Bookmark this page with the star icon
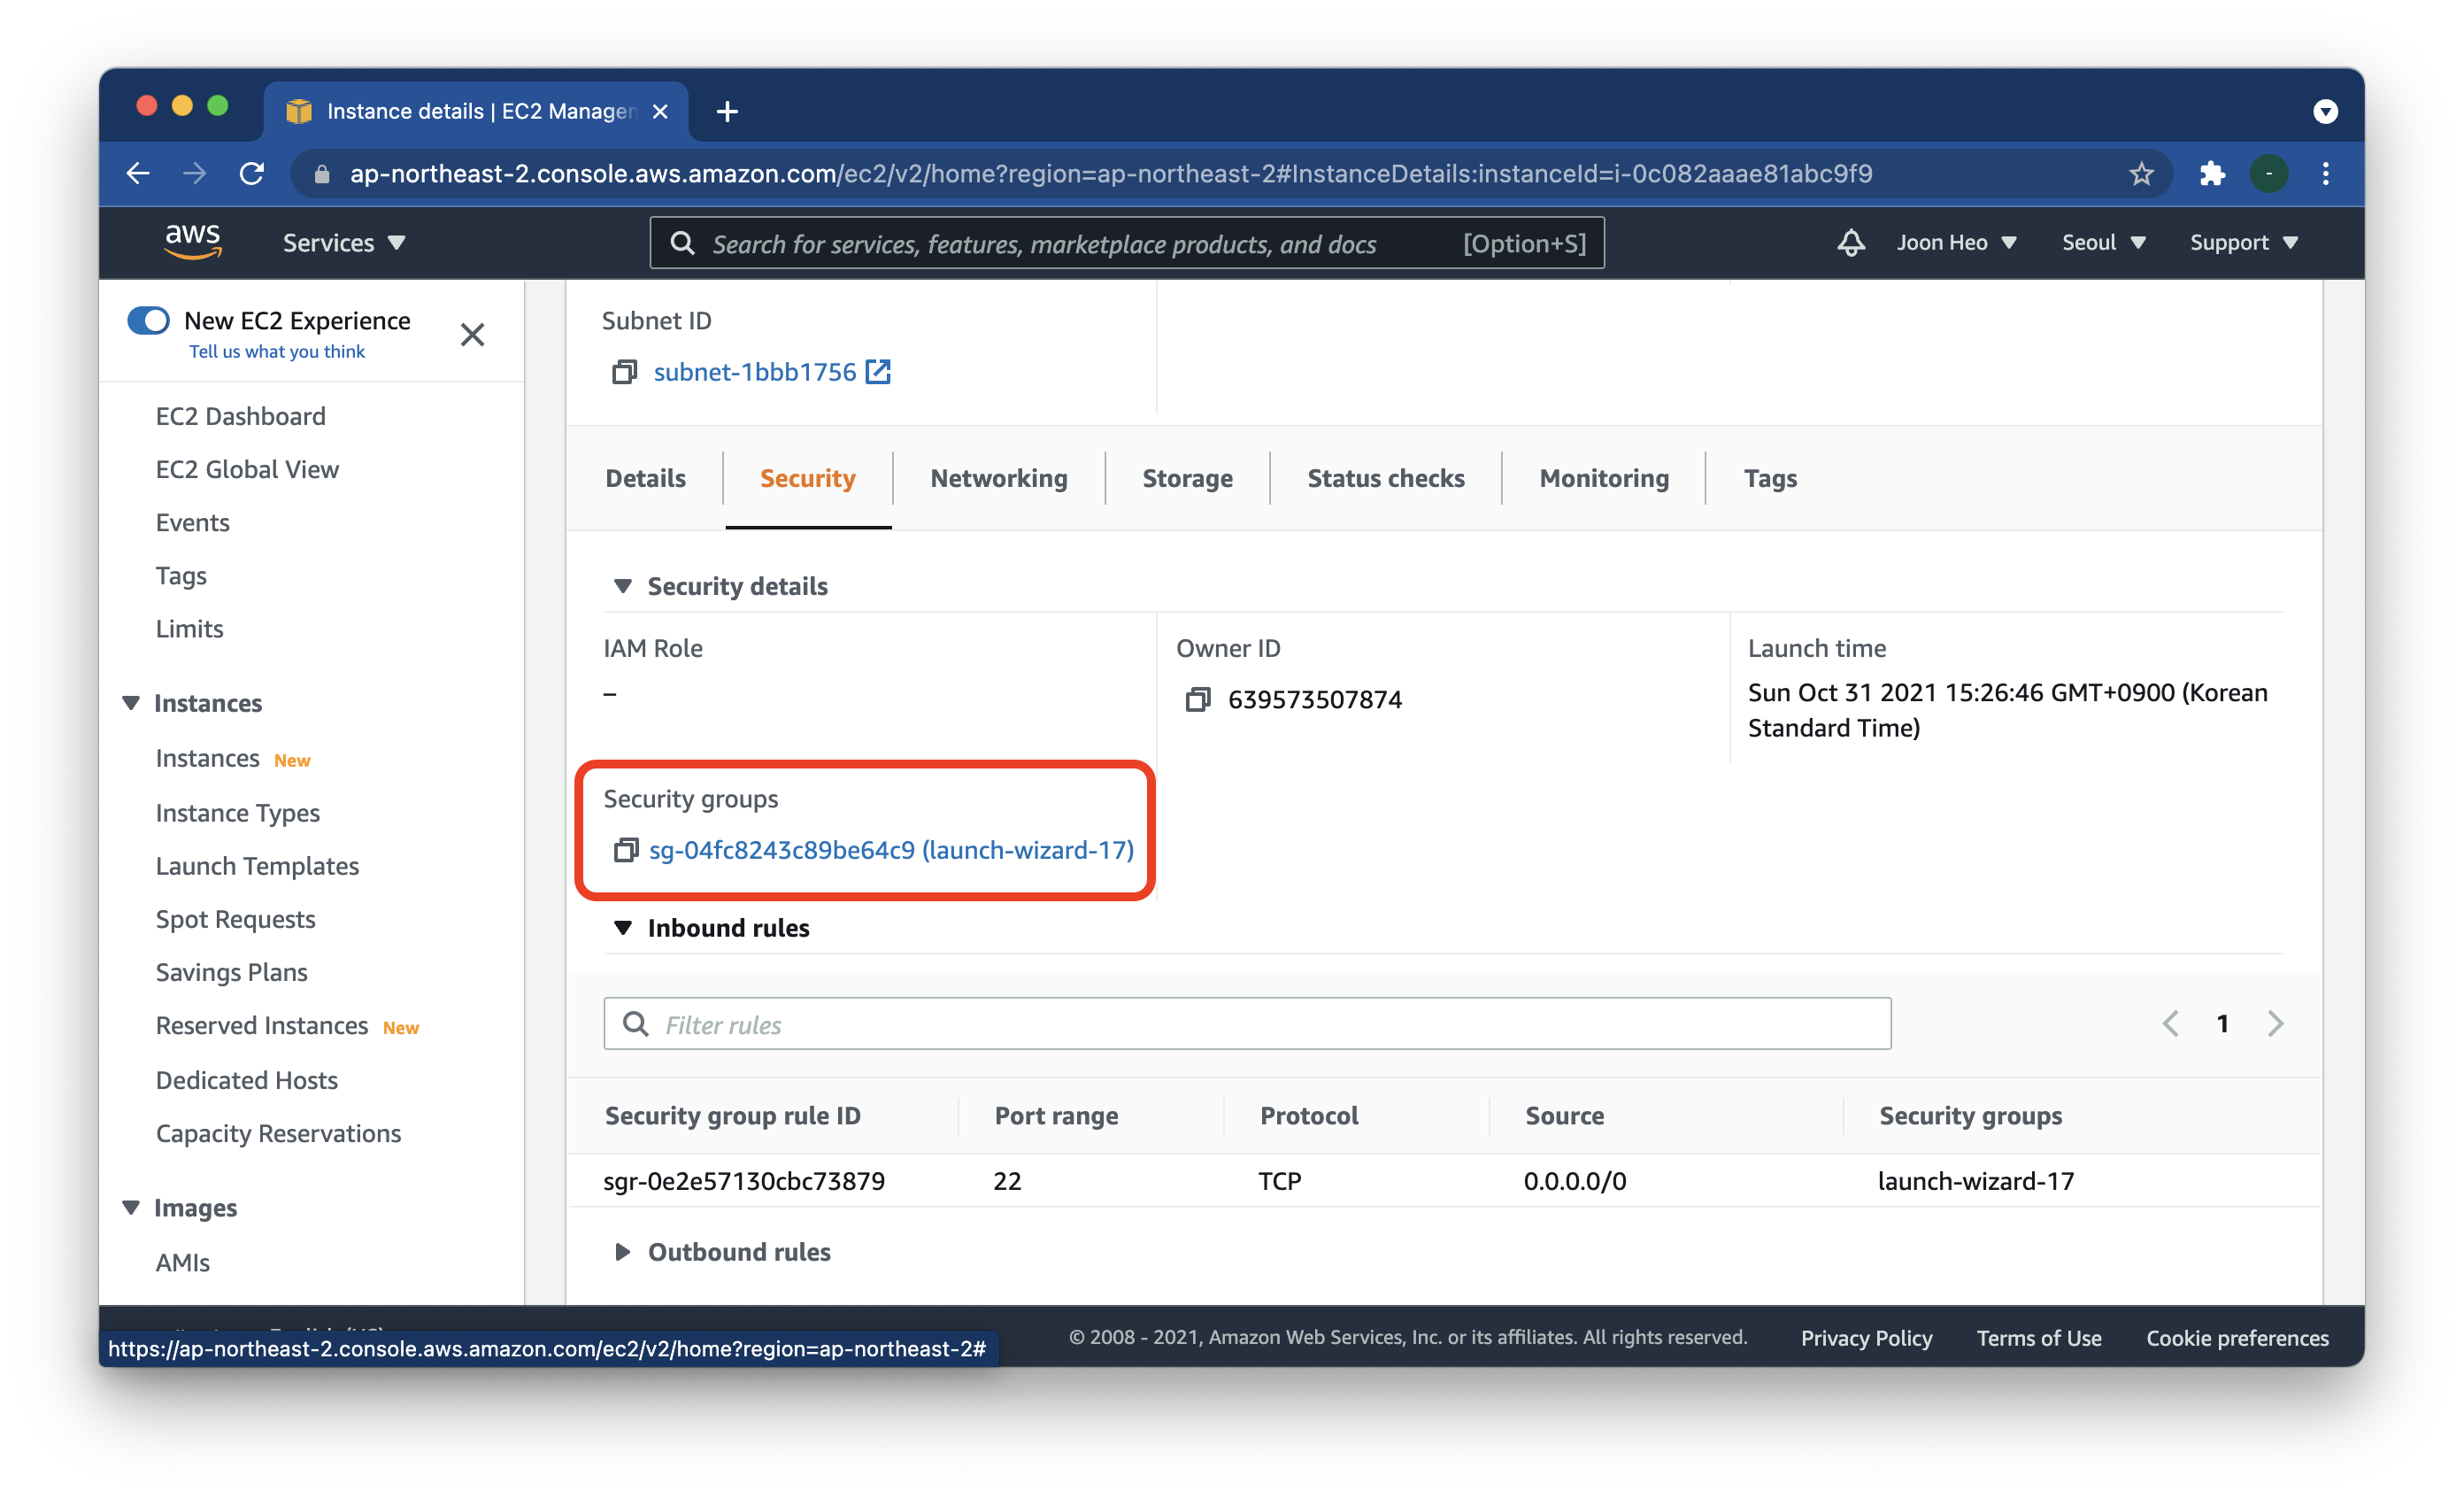2464x1498 pixels. point(2140,174)
